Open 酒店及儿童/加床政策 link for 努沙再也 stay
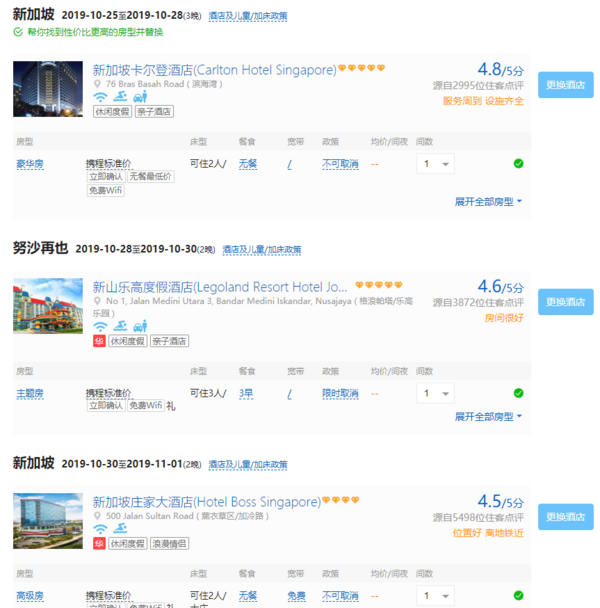 point(262,250)
